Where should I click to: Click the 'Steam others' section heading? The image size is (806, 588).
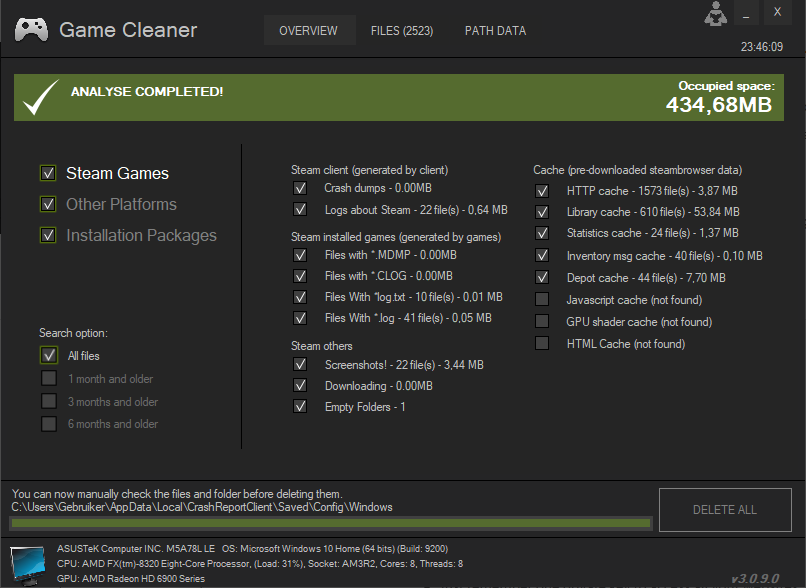pos(322,346)
